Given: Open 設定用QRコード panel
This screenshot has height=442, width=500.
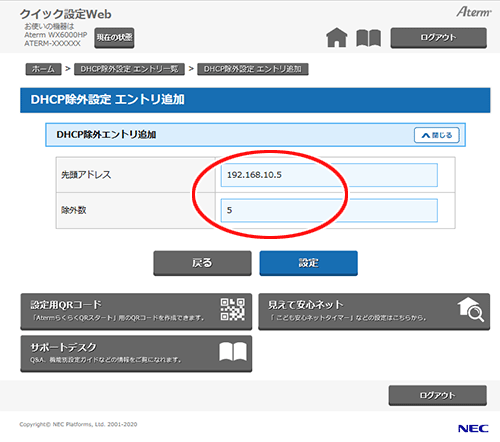Looking at the screenshot, I should (x=136, y=312).
